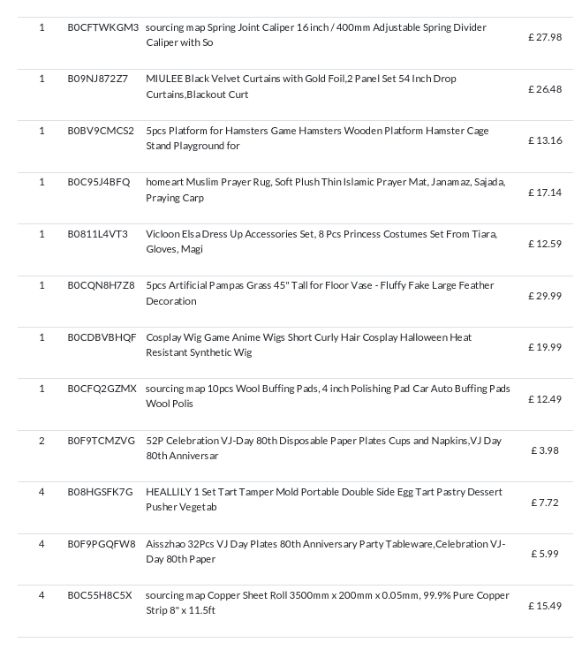The height and width of the screenshot is (650, 582).
Task: Select the £ 26.48 price
Action: coord(545,89)
